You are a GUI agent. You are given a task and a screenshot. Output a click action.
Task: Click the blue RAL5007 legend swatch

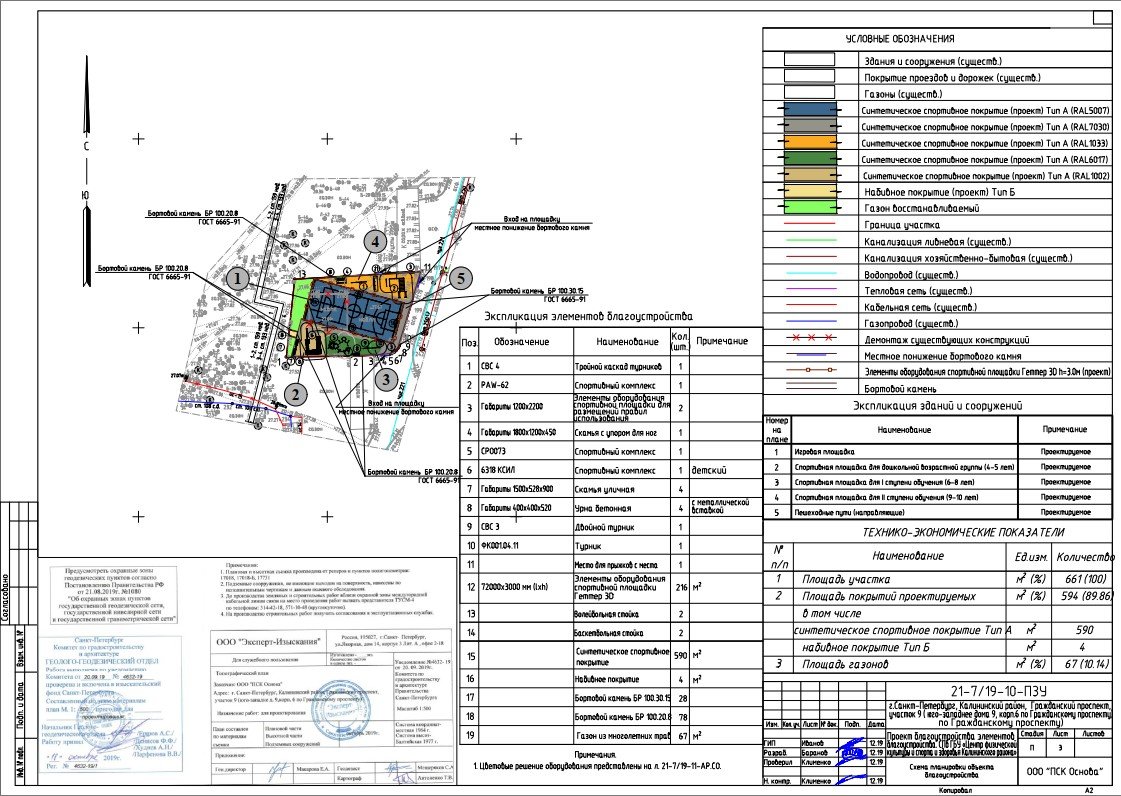(809, 110)
